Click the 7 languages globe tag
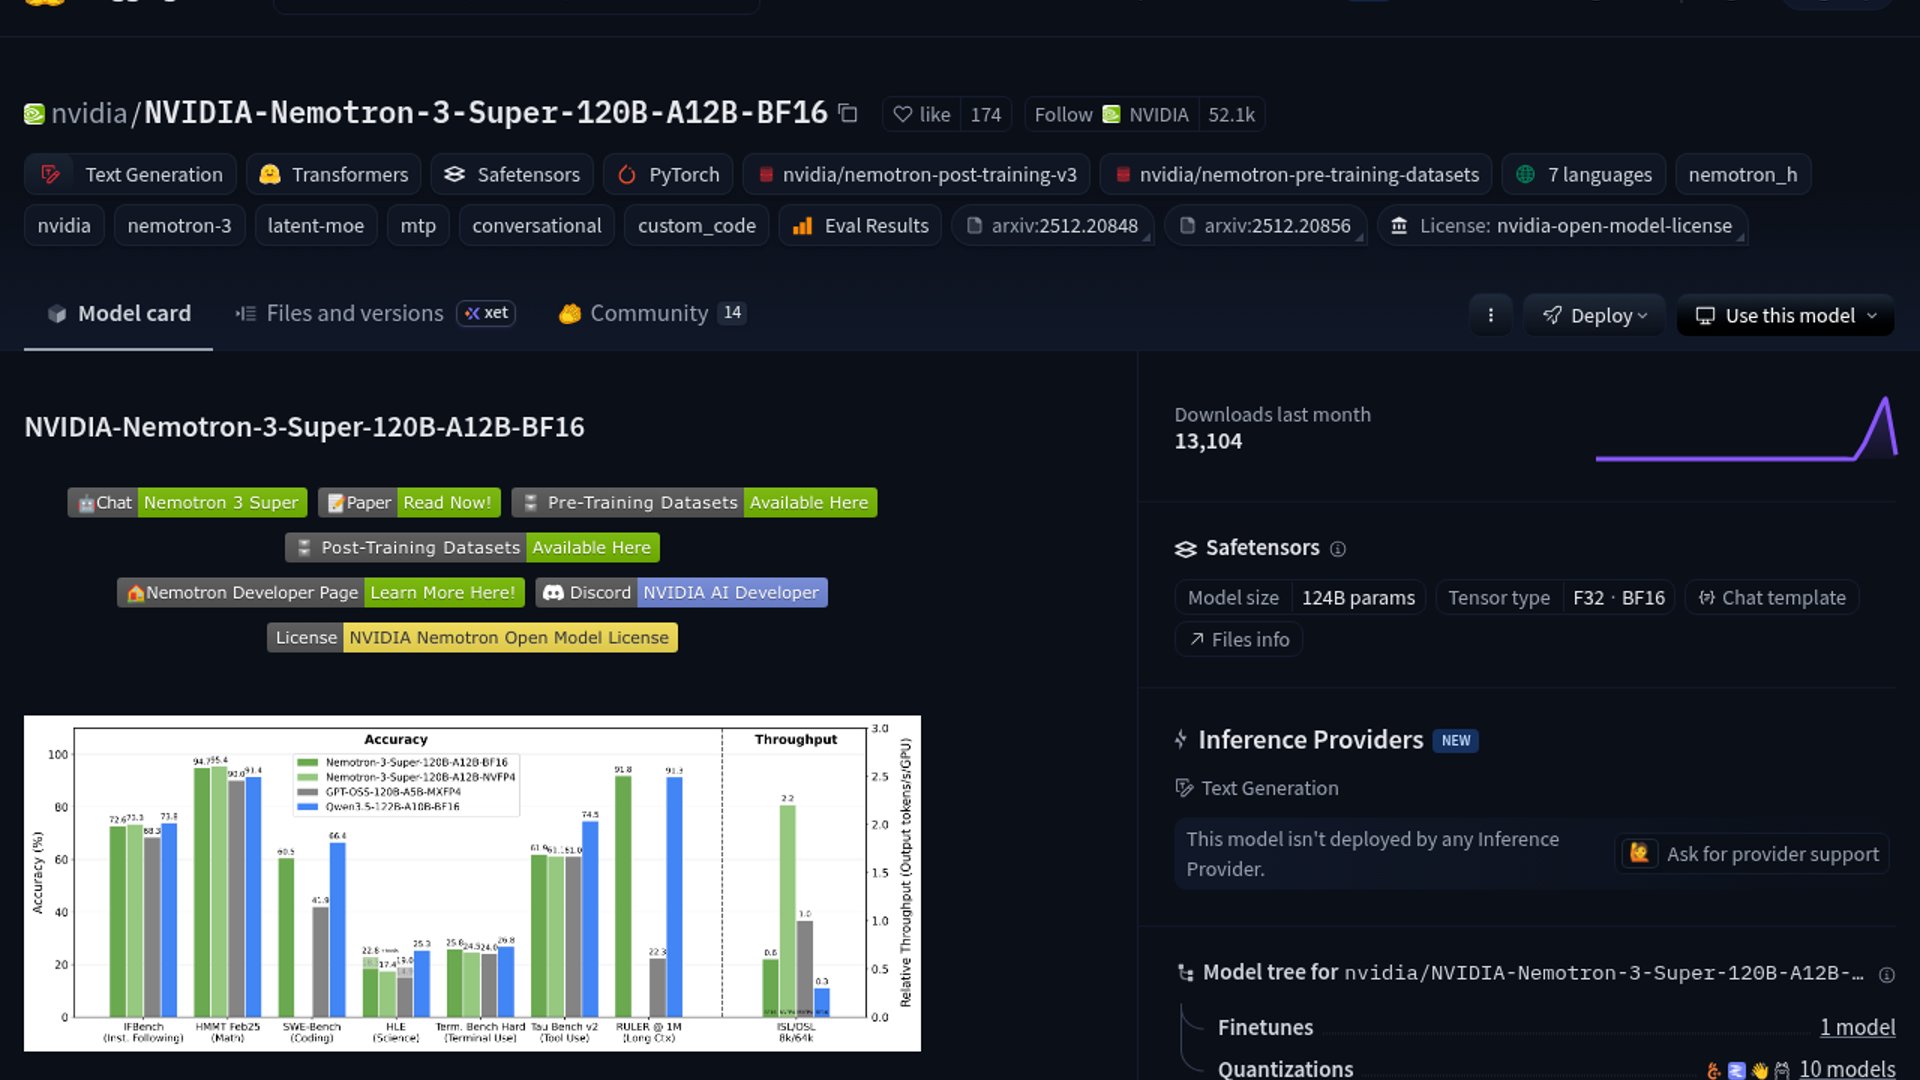The height and width of the screenshot is (1080, 1920). 1583,175
